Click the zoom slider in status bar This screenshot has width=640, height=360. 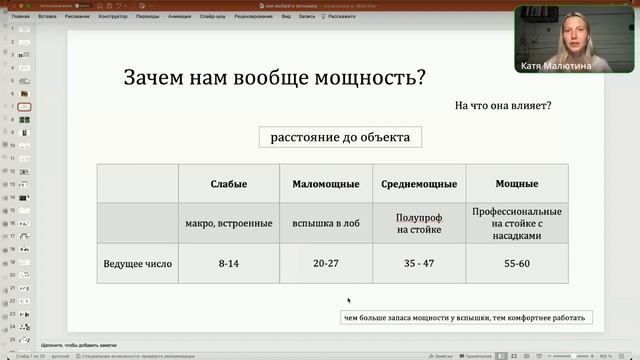[x=571, y=356]
